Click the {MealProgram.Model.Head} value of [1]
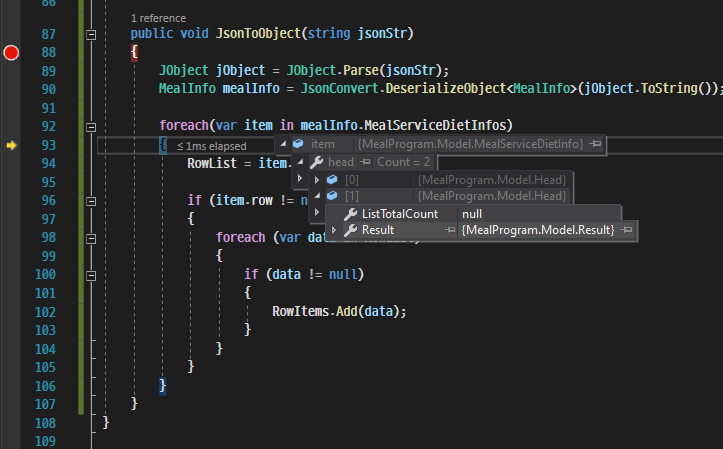Image resolution: width=723 pixels, height=449 pixels. pos(492,196)
